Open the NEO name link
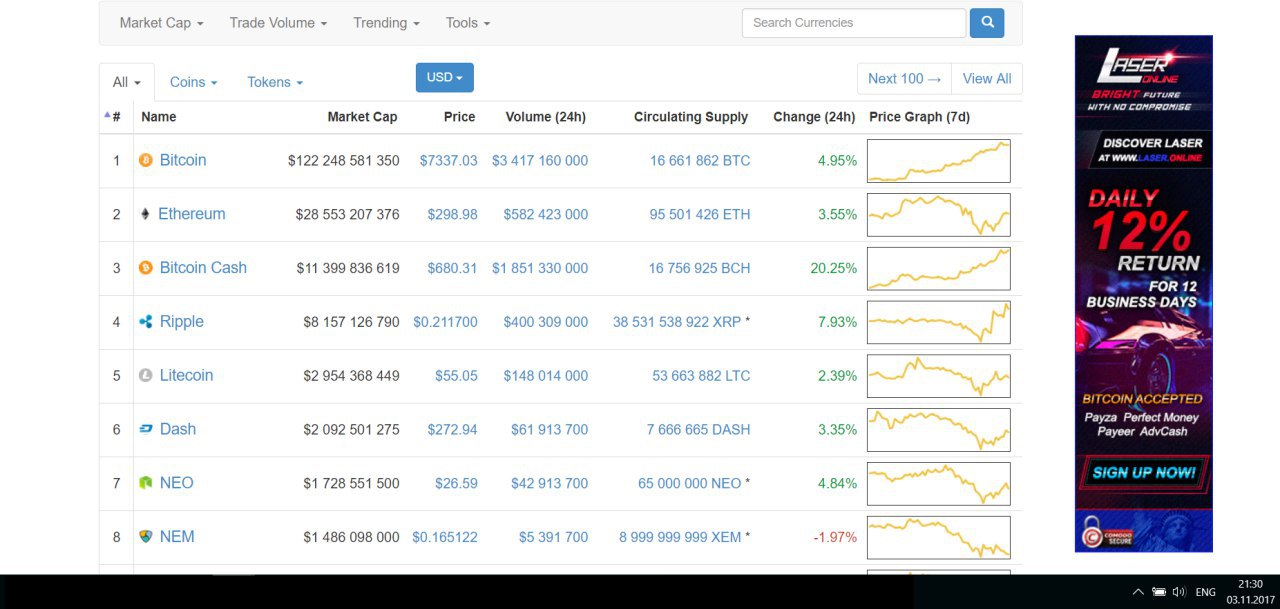Viewport: 1280px width, 609px height. 176,483
